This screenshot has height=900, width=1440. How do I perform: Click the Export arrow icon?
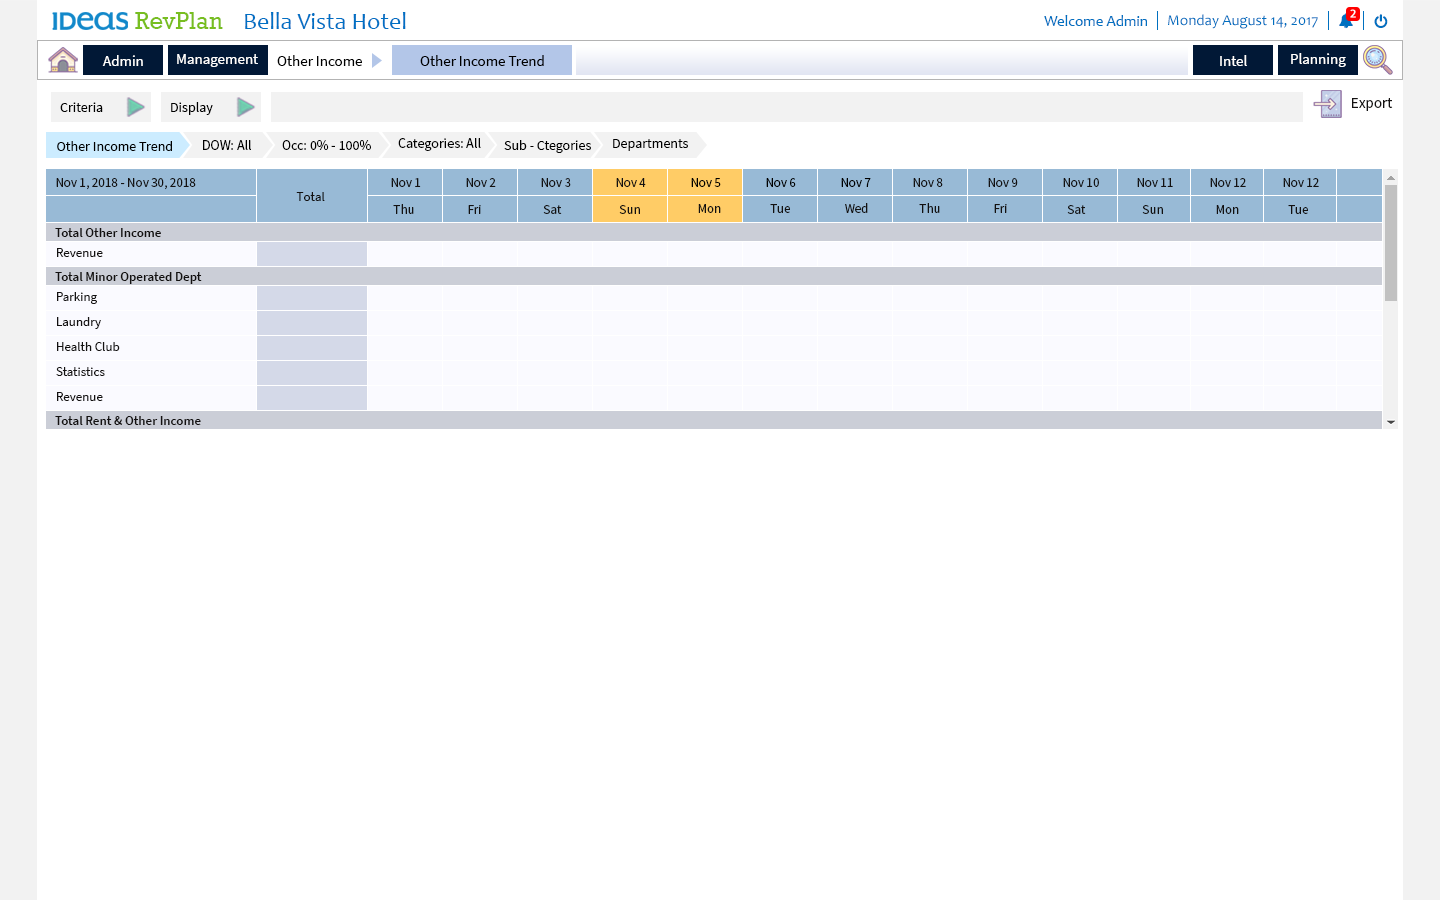point(1327,104)
